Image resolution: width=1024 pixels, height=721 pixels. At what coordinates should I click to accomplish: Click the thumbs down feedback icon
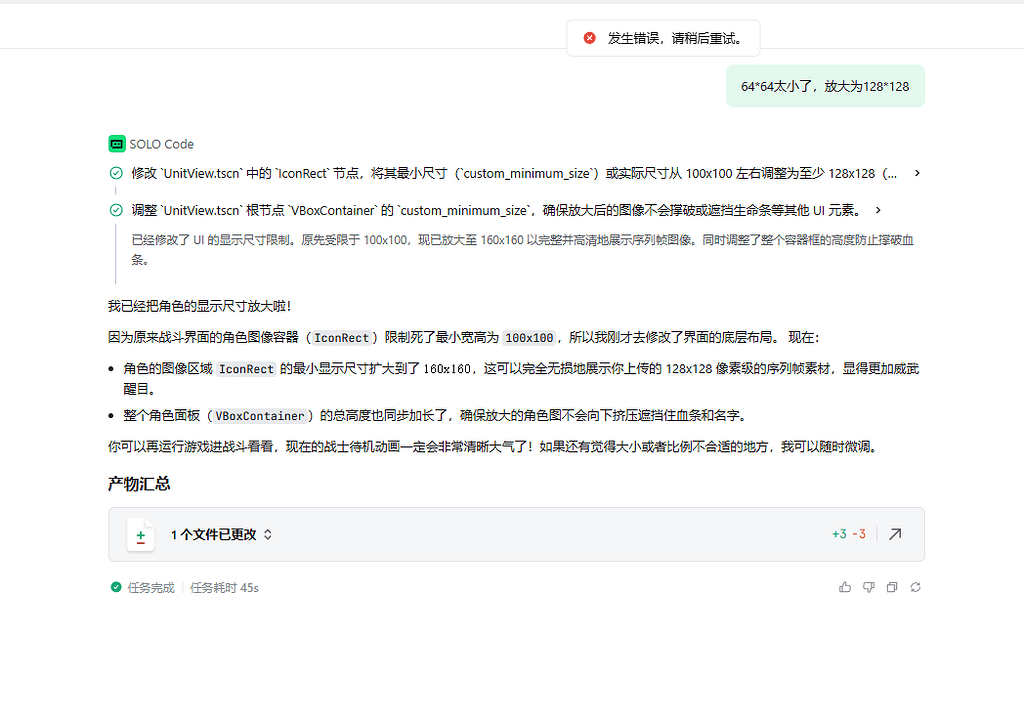pyautogui.click(x=869, y=587)
